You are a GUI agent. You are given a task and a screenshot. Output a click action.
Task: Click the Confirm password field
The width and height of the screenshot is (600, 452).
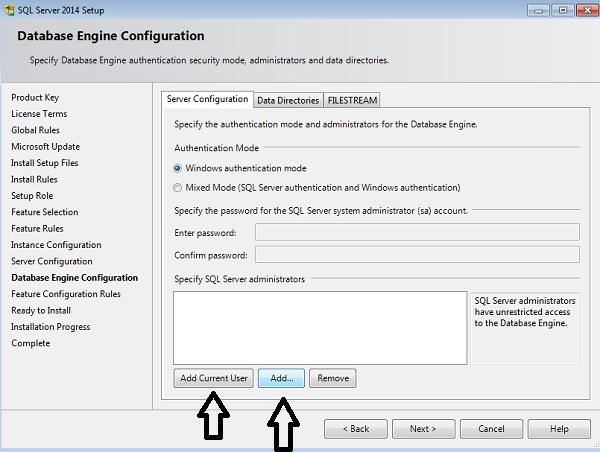[417, 255]
